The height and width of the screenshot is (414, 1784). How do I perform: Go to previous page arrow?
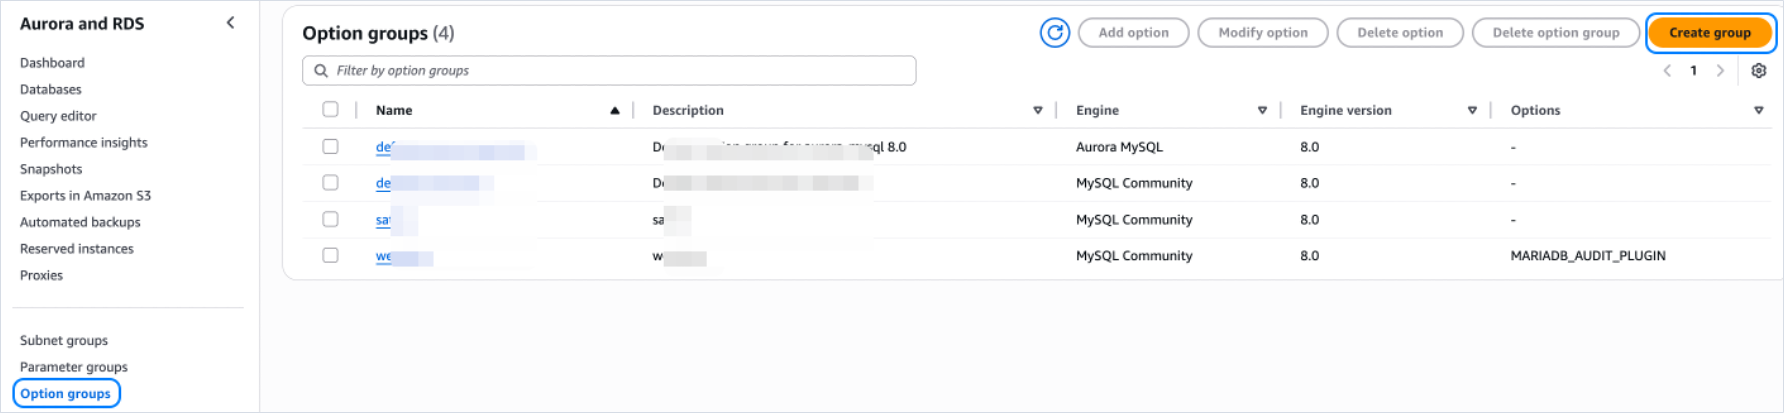pos(1667,71)
